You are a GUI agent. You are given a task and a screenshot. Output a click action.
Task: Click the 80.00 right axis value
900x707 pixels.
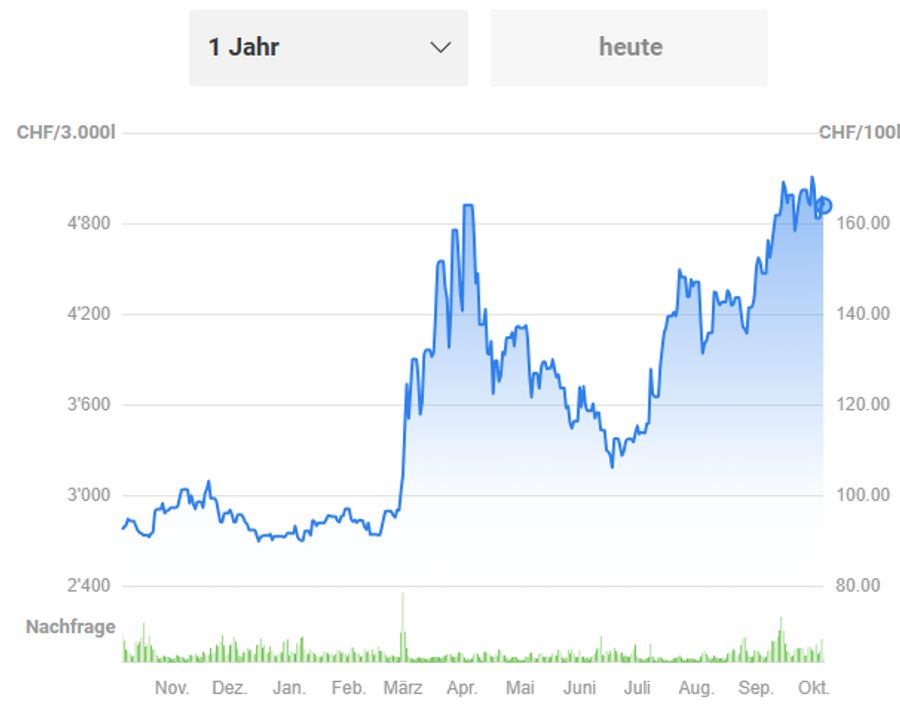pyautogui.click(x=858, y=585)
